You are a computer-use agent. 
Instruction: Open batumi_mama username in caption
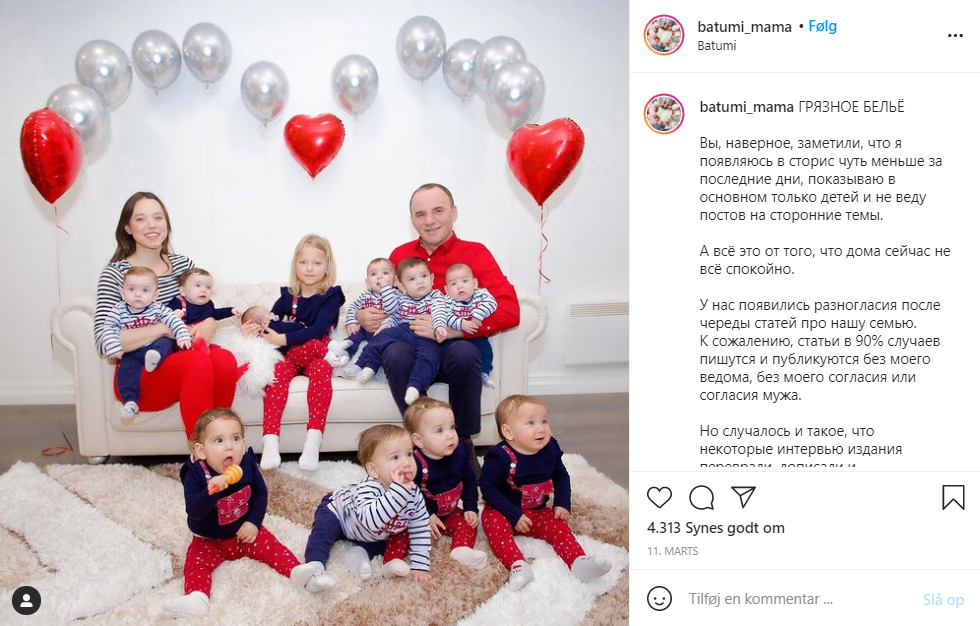tap(747, 107)
